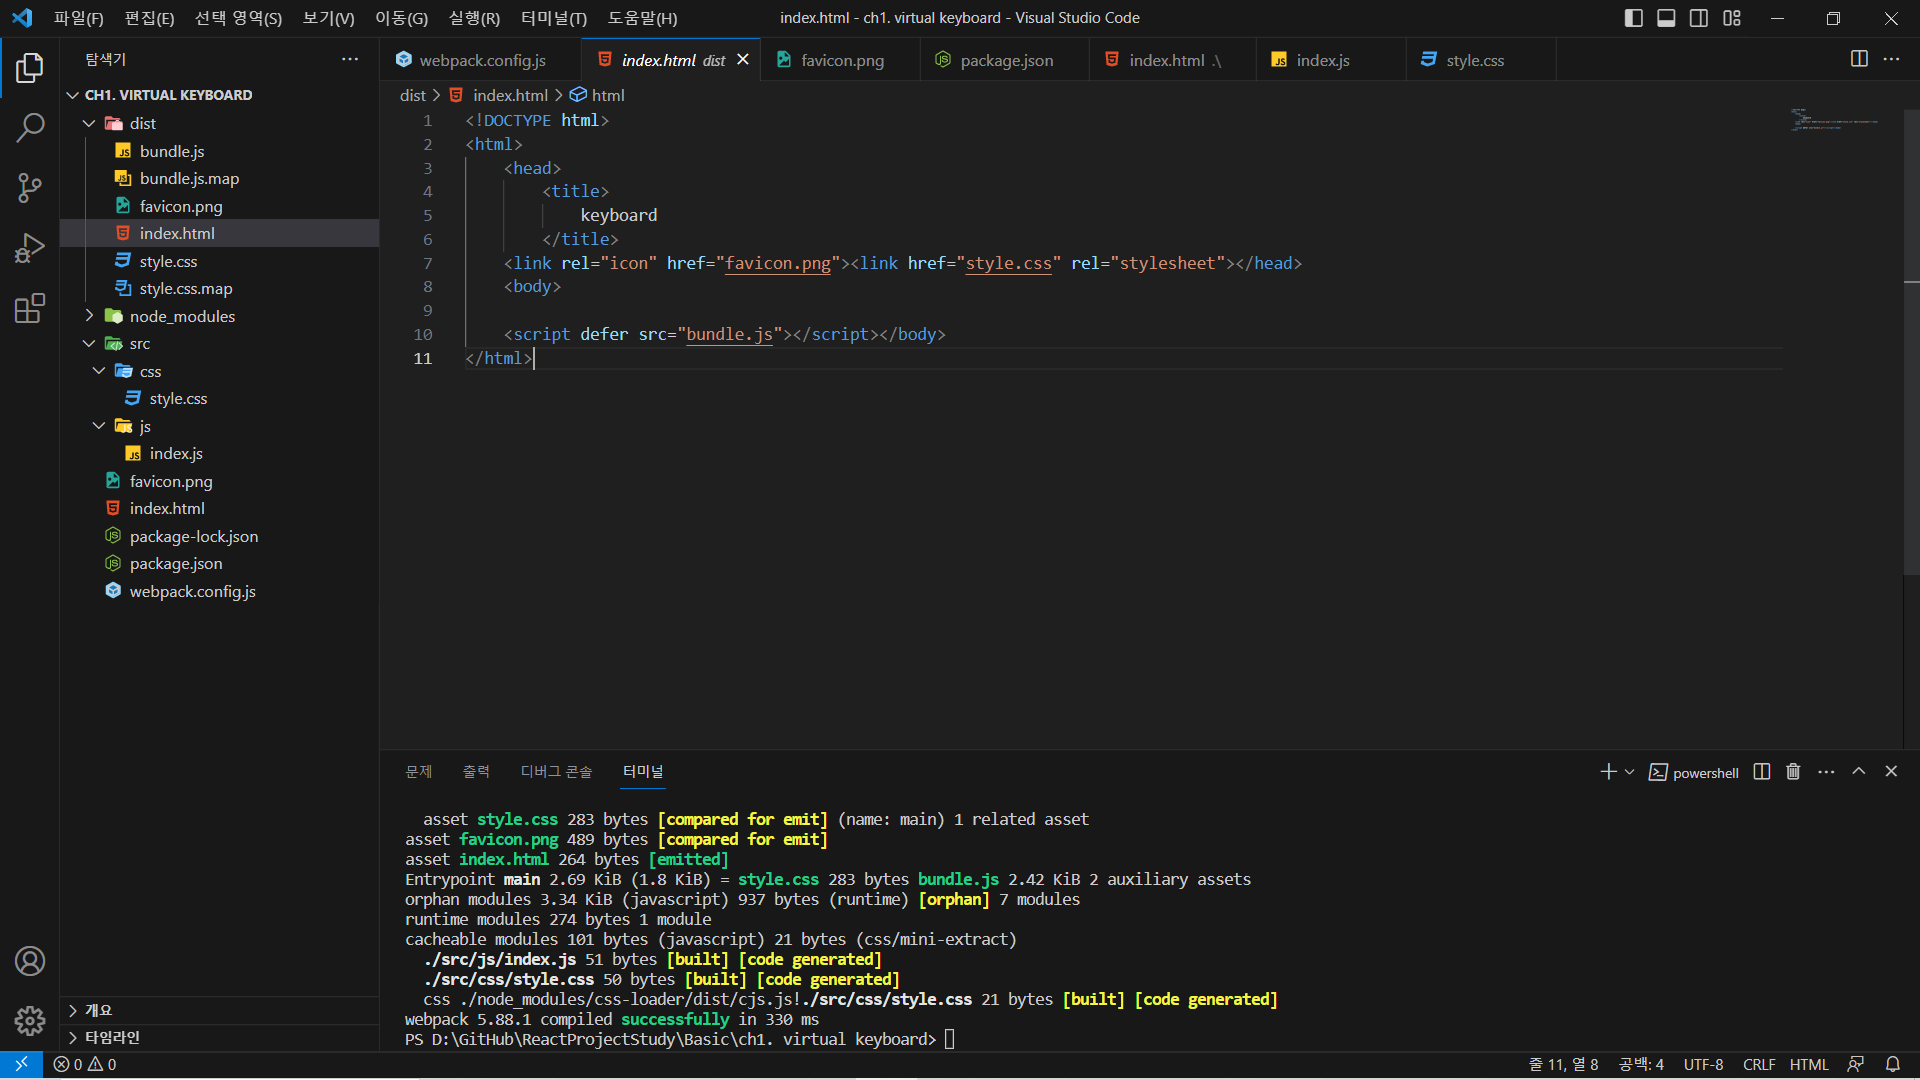Split the editor right

[1859, 59]
